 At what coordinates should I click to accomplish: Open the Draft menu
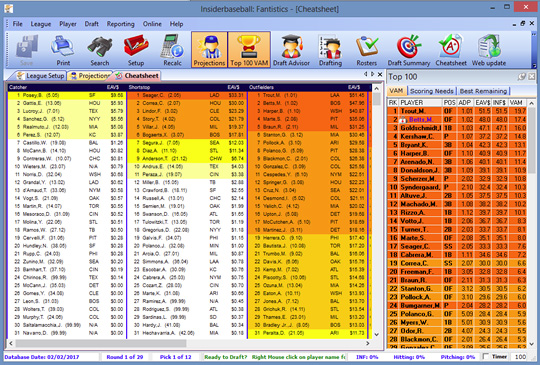[92, 24]
